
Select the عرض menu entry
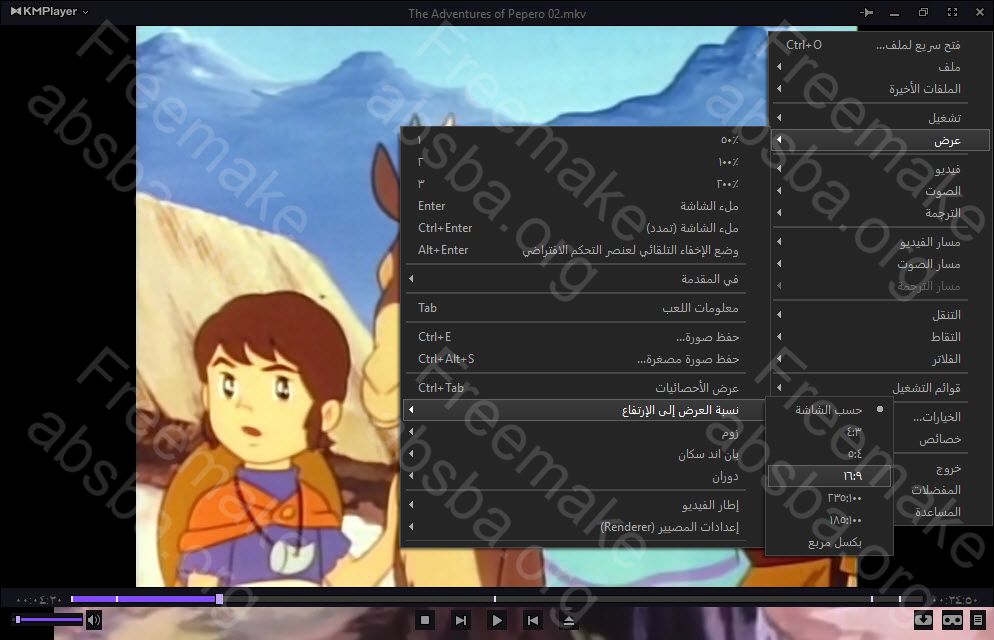[880, 140]
